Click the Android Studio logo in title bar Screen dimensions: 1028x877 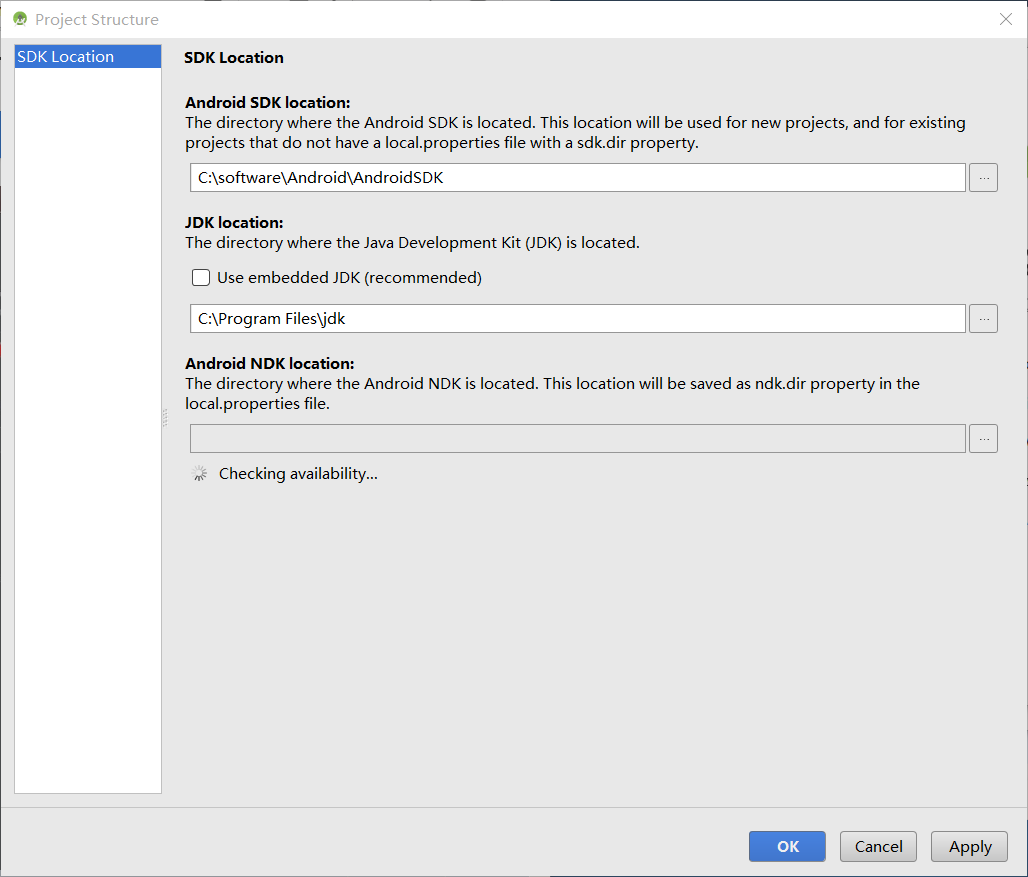pos(20,19)
